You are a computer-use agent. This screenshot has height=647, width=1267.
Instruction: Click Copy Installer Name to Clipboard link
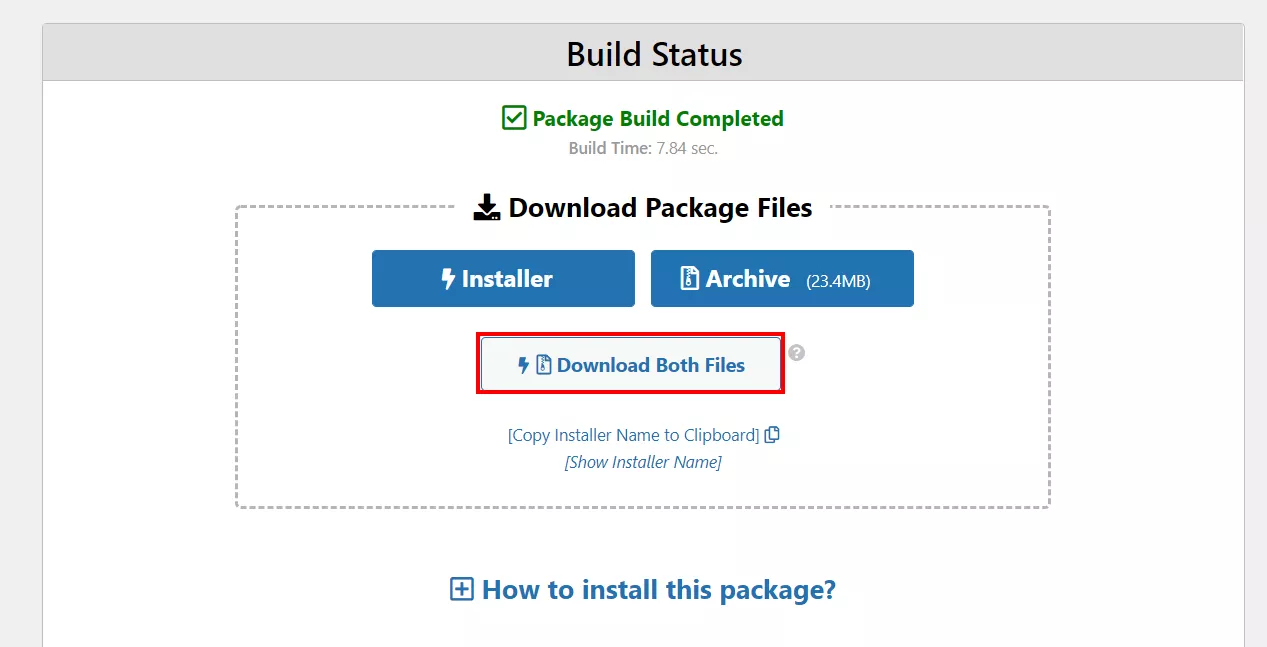pos(634,435)
